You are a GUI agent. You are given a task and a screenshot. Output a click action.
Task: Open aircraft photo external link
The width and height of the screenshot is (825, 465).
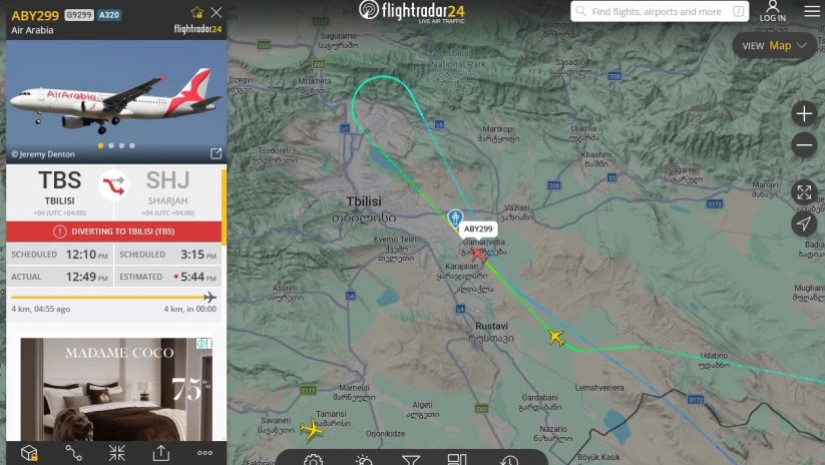(x=216, y=154)
